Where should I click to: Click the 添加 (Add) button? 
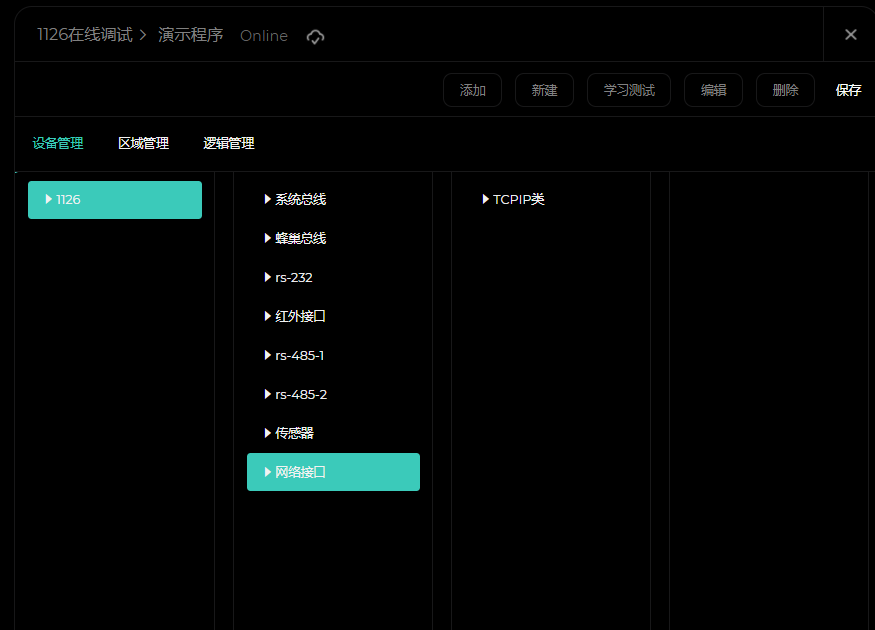pos(472,90)
